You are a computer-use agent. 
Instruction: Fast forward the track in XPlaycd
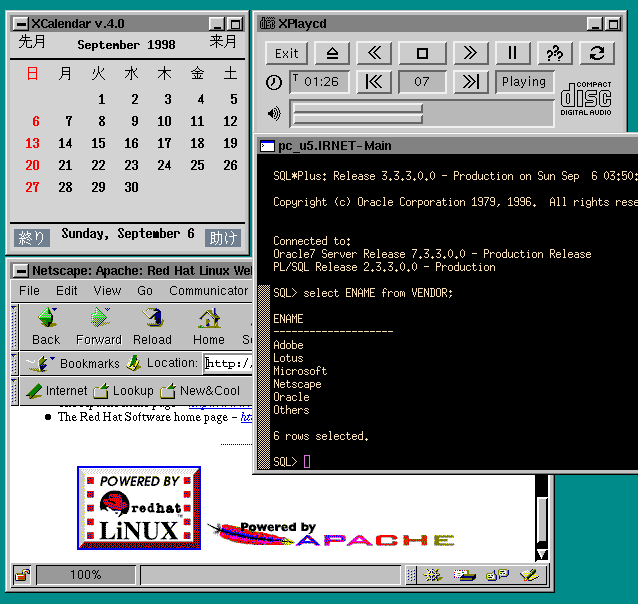[470, 53]
